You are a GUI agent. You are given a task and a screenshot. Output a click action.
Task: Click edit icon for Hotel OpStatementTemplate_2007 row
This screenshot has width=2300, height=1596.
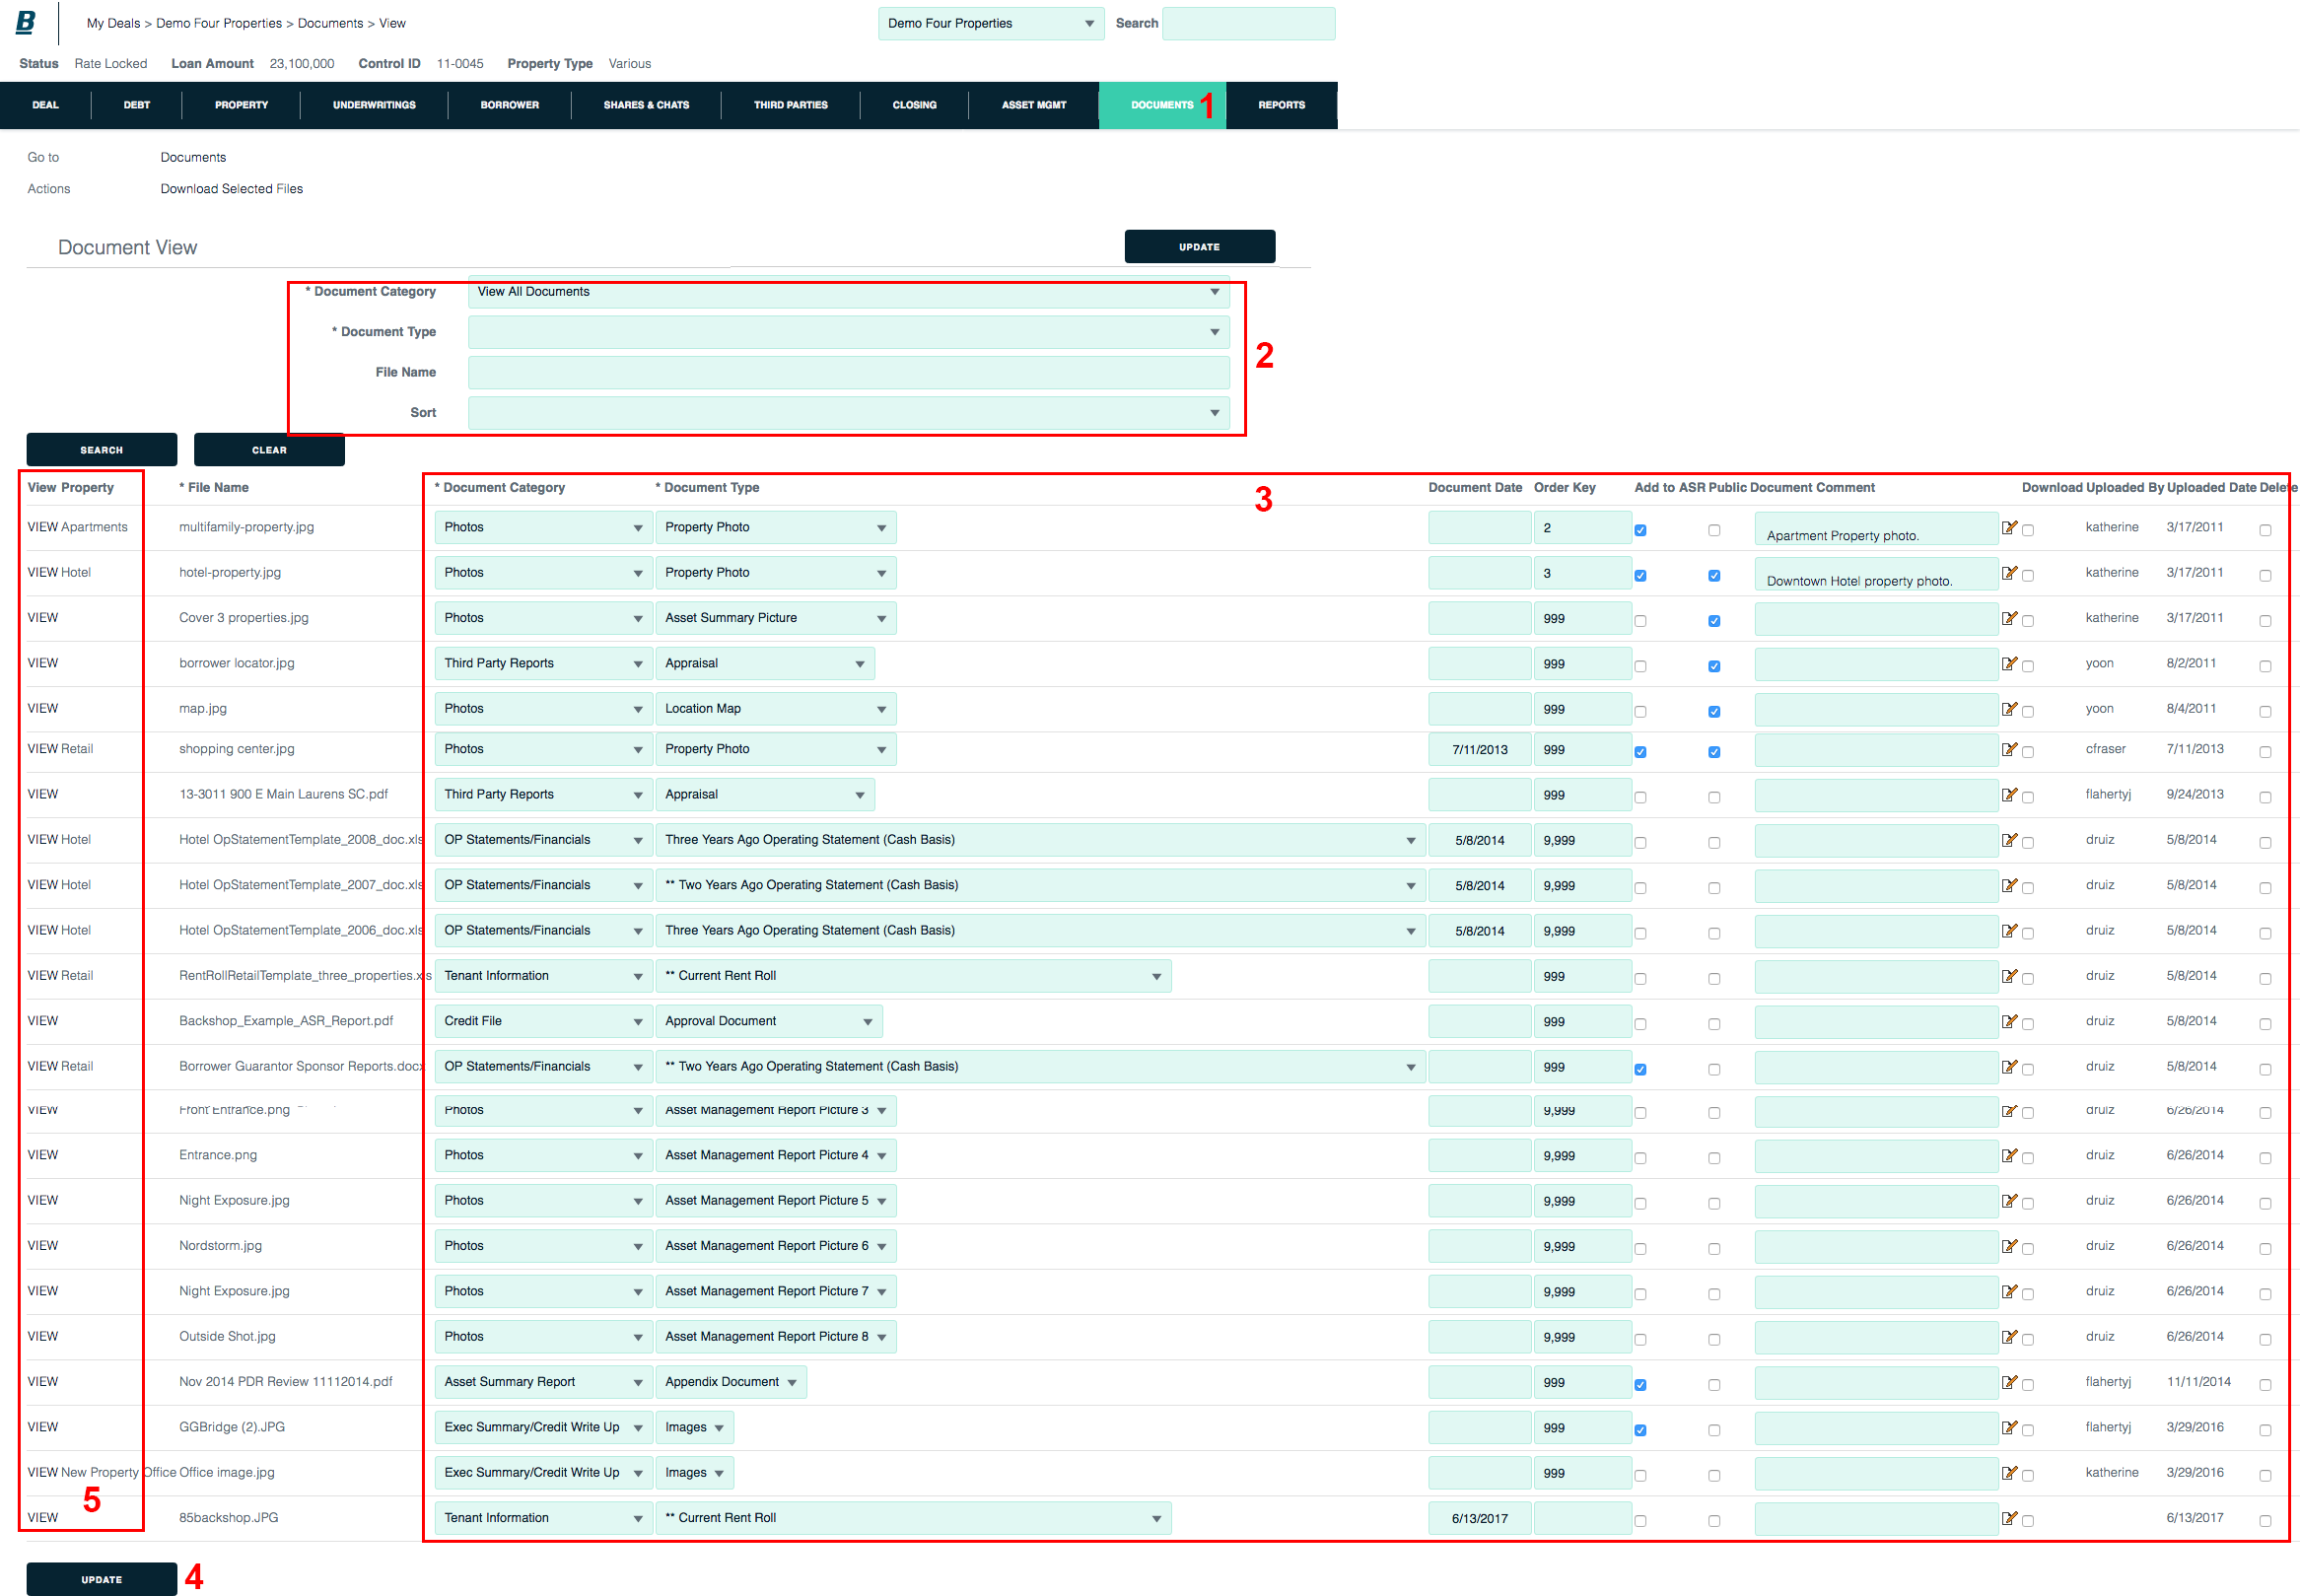coord(2009,885)
